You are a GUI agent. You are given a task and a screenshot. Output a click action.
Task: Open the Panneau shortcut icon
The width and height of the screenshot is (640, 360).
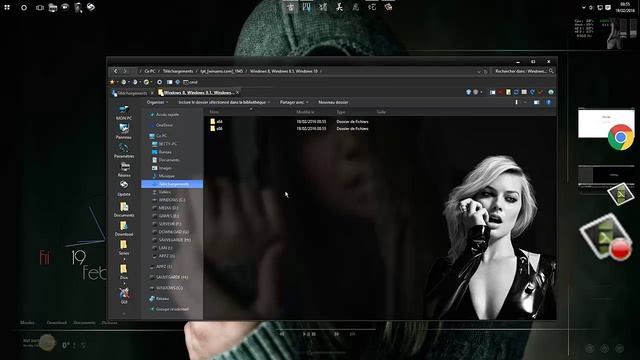tap(124, 131)
